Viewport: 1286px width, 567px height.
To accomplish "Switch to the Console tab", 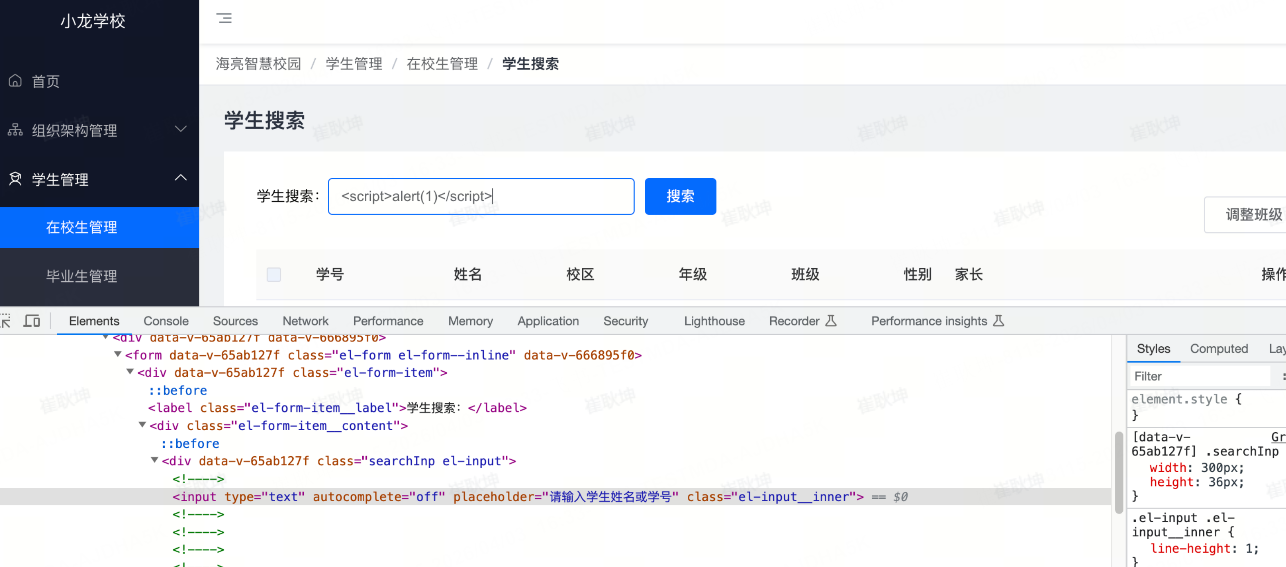I will (166, 321).
